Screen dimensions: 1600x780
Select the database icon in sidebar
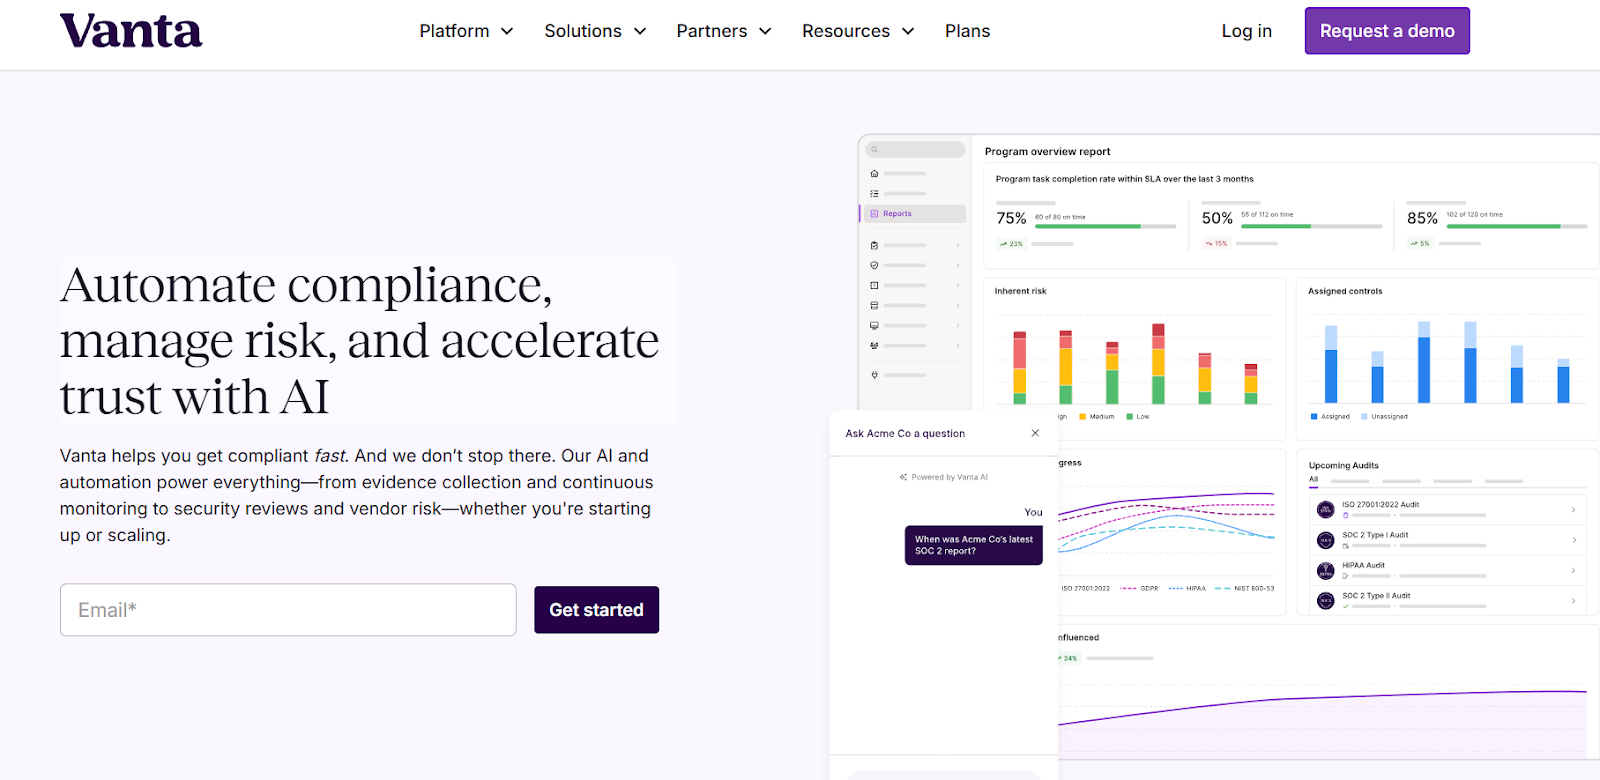(874, 305)
